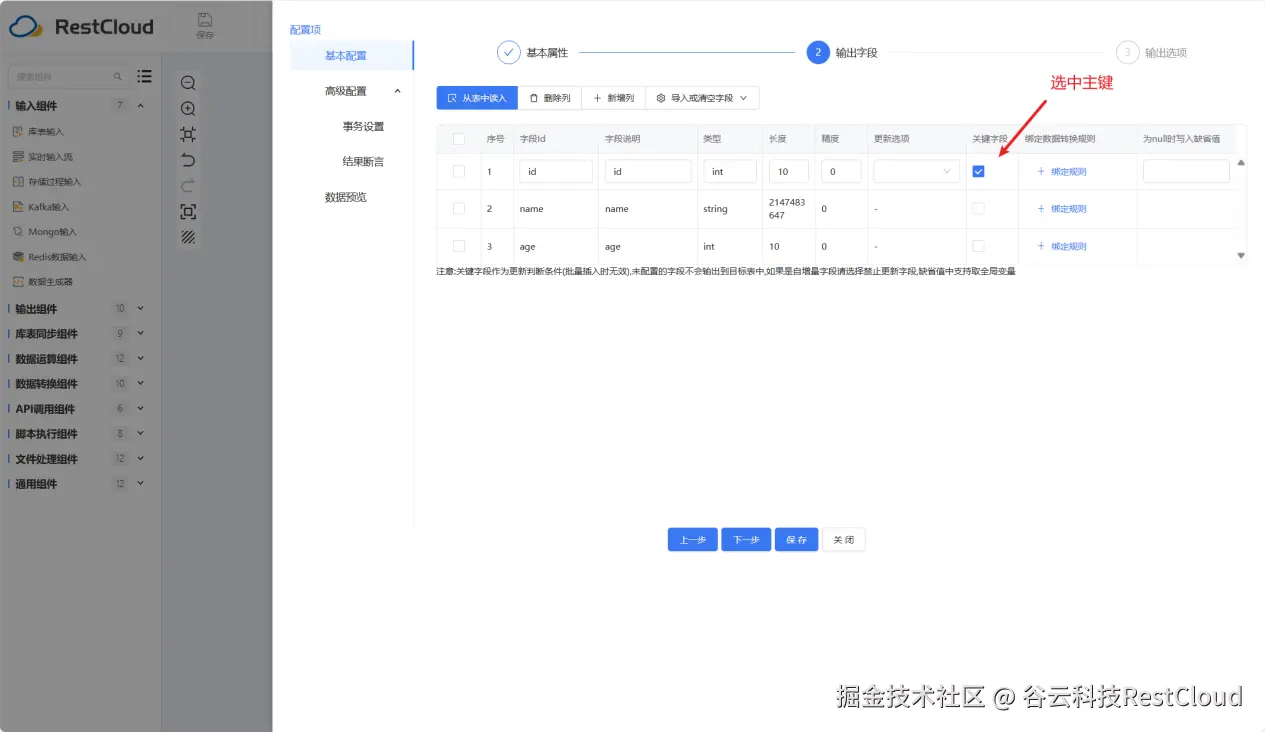This screenshot has width=1265, height=732.
Task: Check the 关键字段 checkbox for age
Action: 979,246
